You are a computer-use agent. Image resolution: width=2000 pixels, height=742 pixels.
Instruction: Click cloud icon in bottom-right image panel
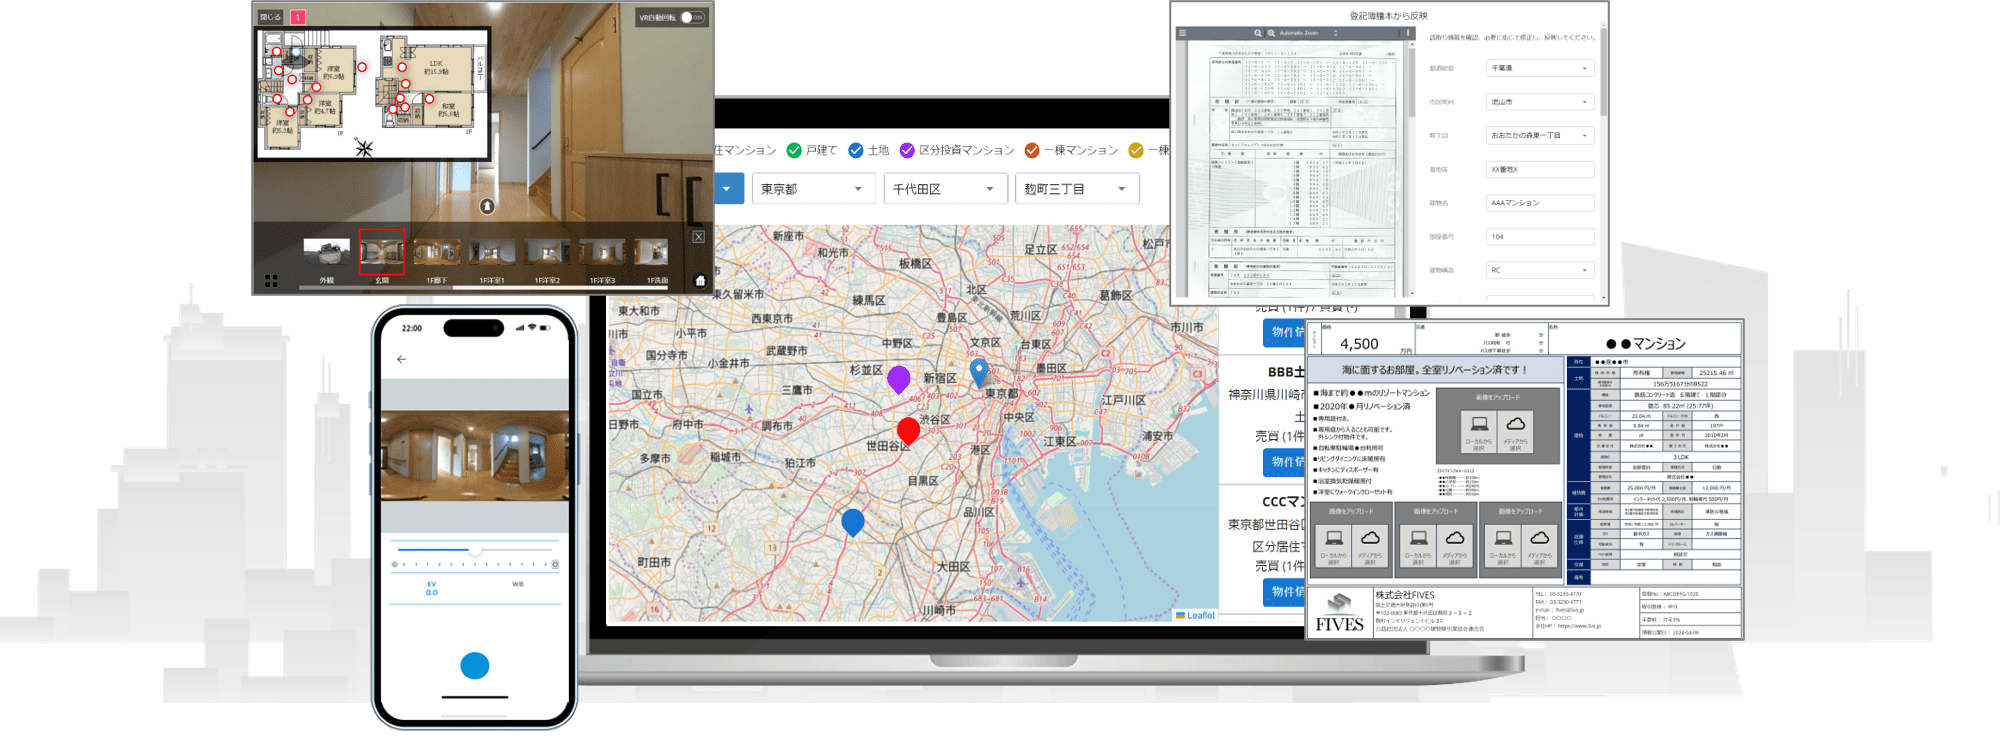(1540, 538)
